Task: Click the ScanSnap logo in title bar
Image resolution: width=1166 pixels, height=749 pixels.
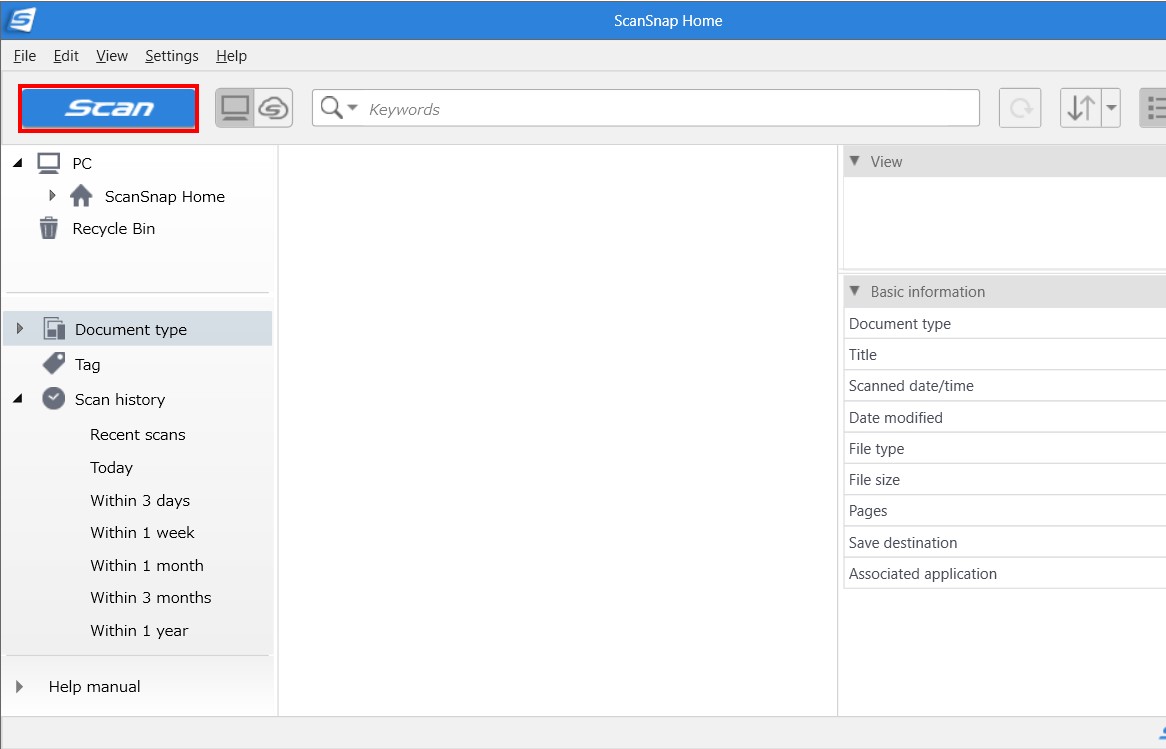Action: [21, 19]
